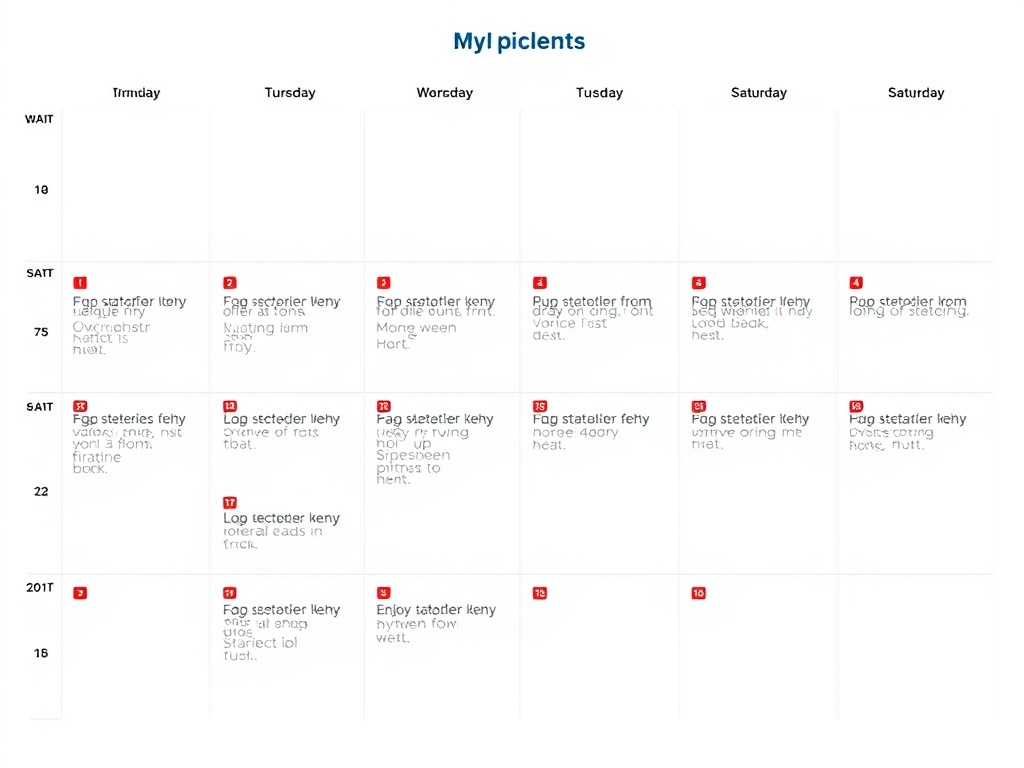
Task: Click the red "15" badge on the "Fag statalier fehy" event
Action: click(x=540, y=407)
